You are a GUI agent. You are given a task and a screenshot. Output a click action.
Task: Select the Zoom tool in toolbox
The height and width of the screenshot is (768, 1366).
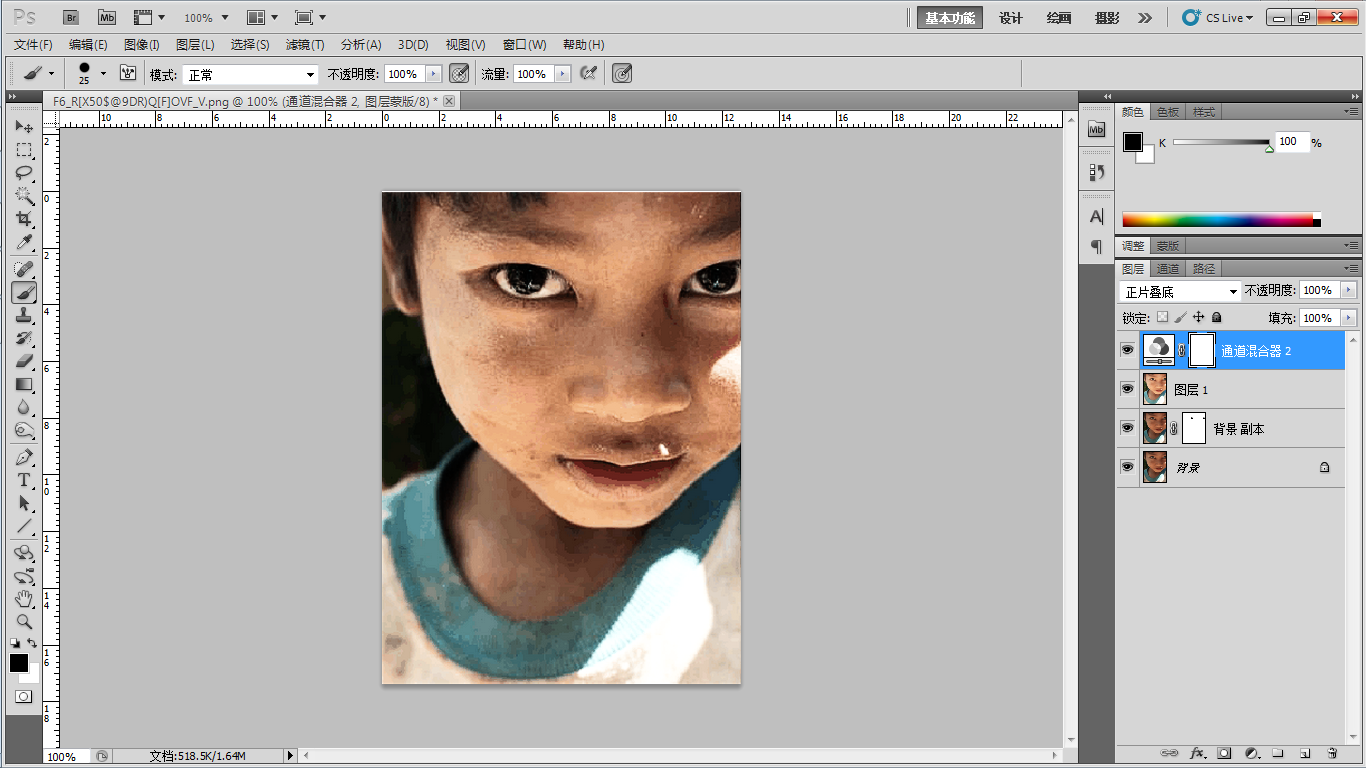point(24,621)
